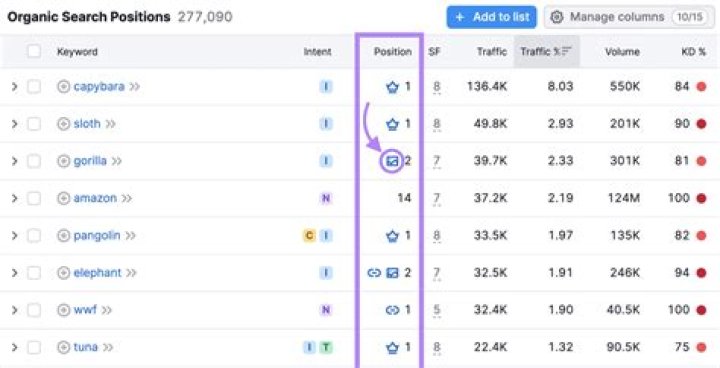720x368 pixels.
Task: Click the double-arrow icon after capybara
Action: coord(135,87)
